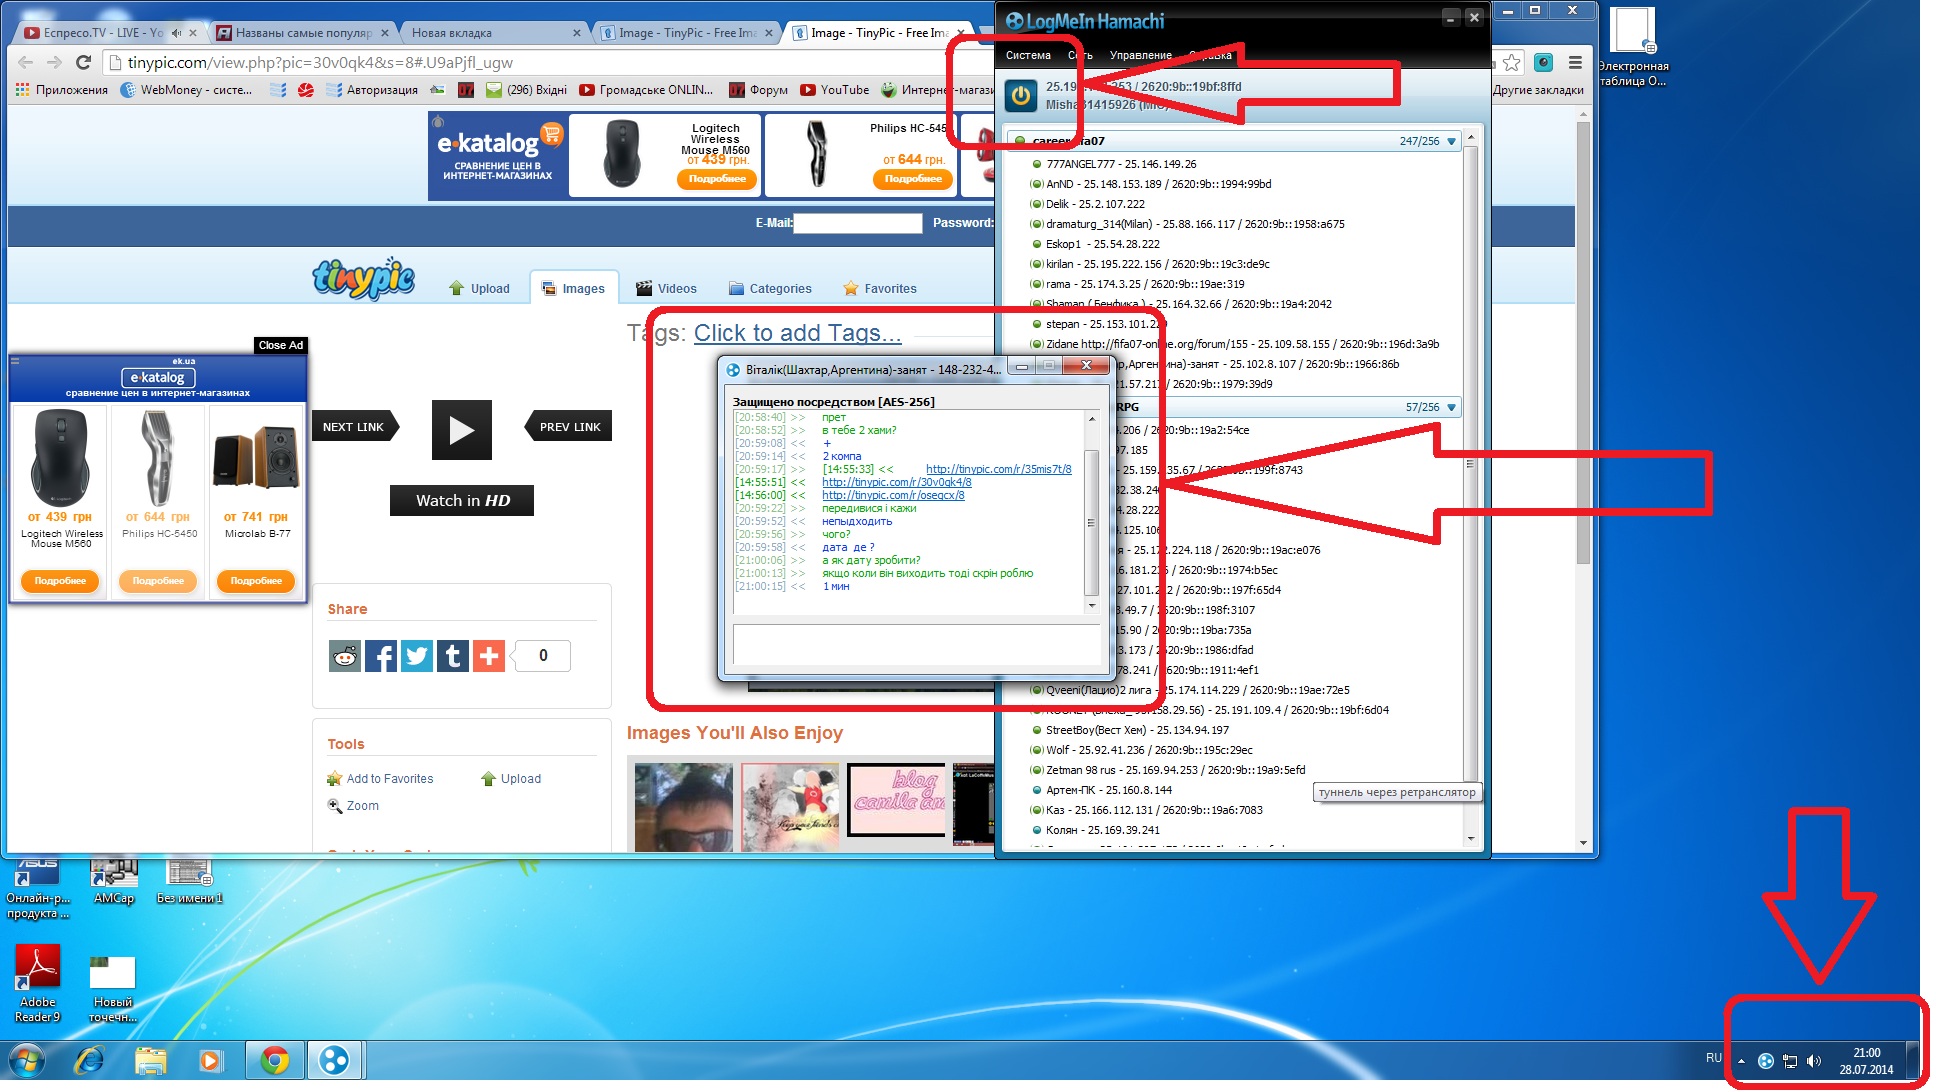
Task: Open the Управление menu in Hamachi
Action: pyautogui.click(x=1140, y=55)
